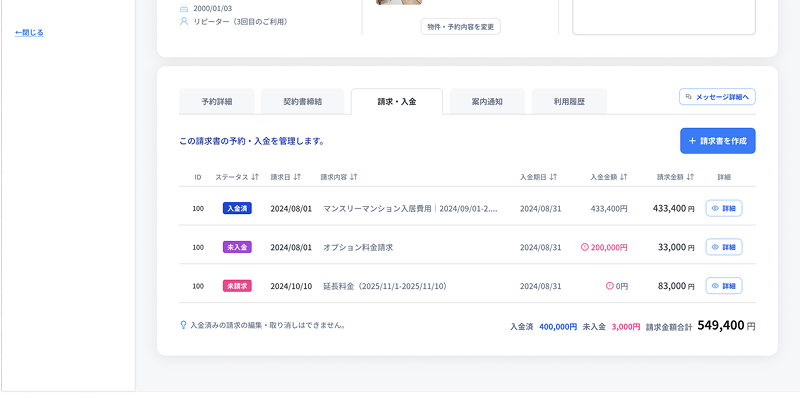
Task: Sort table by 入金金額 column arrows
Action: (x=623, y=177)
